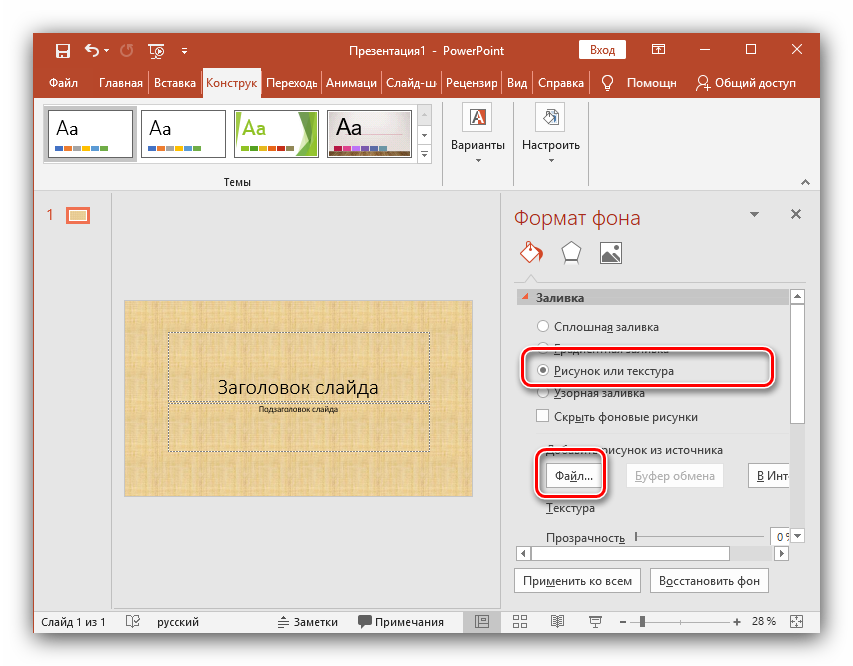Collapse the ribbon with chevron

pos(805,182)
